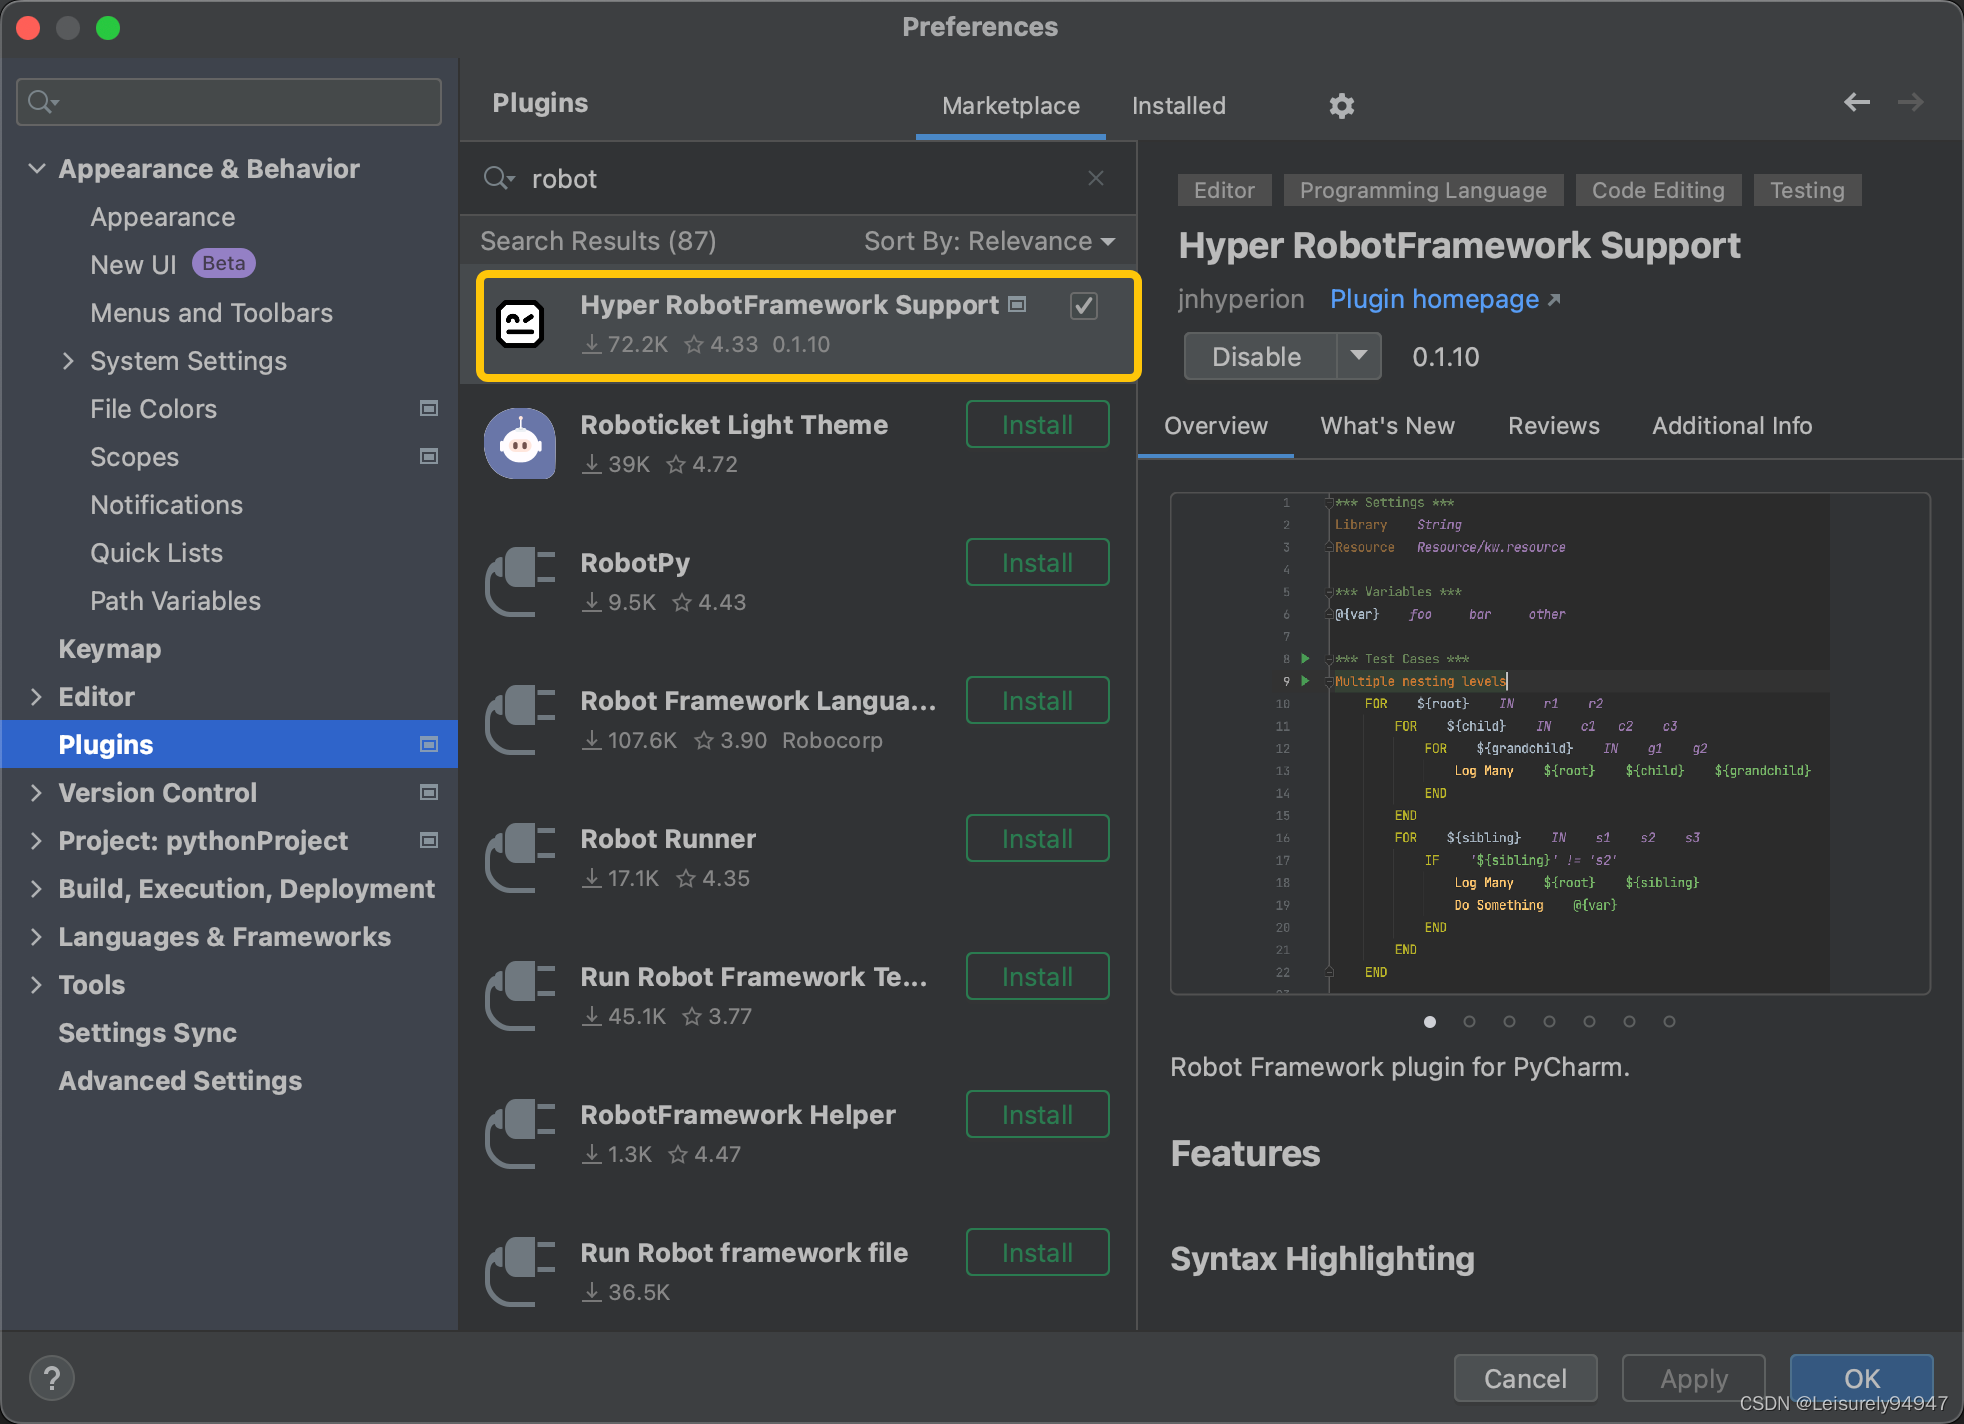This screenshot has width=1964, height=1424.
Task: Focus the settings search field
Action: (229, 102)
